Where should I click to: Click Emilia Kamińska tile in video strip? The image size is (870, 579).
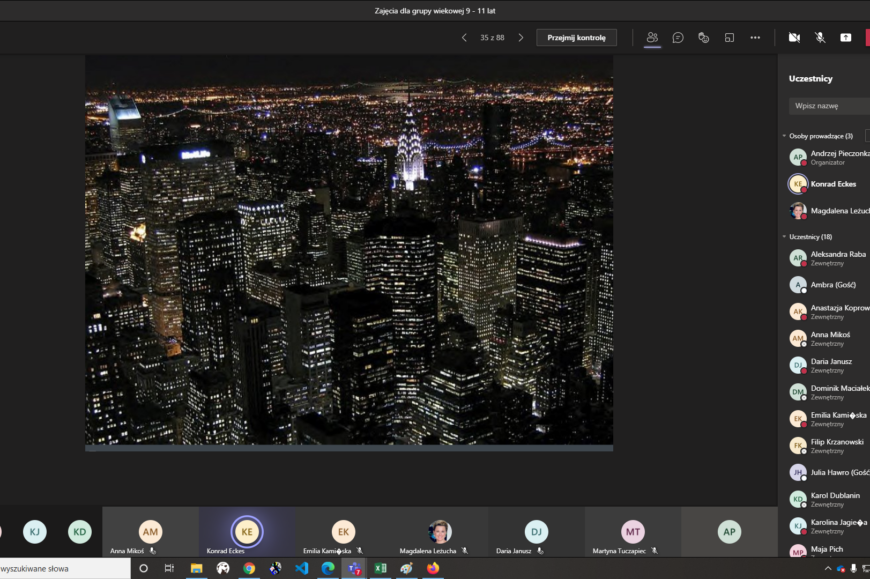(343, 532)
